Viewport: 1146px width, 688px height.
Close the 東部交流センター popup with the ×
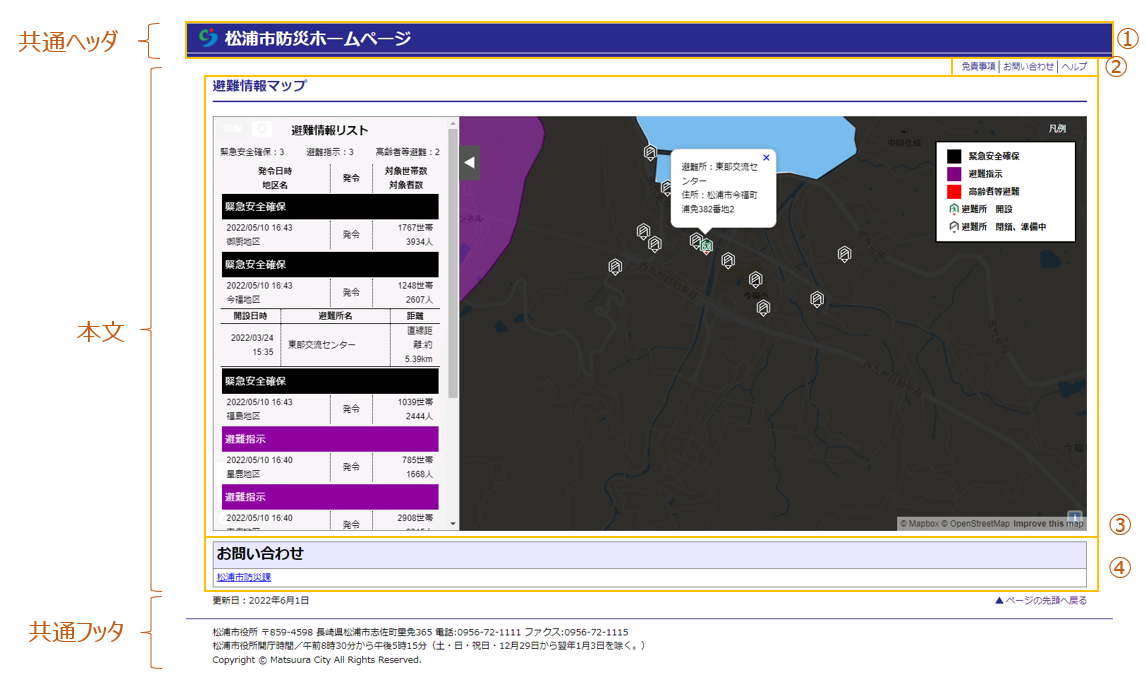coord(765,157)
